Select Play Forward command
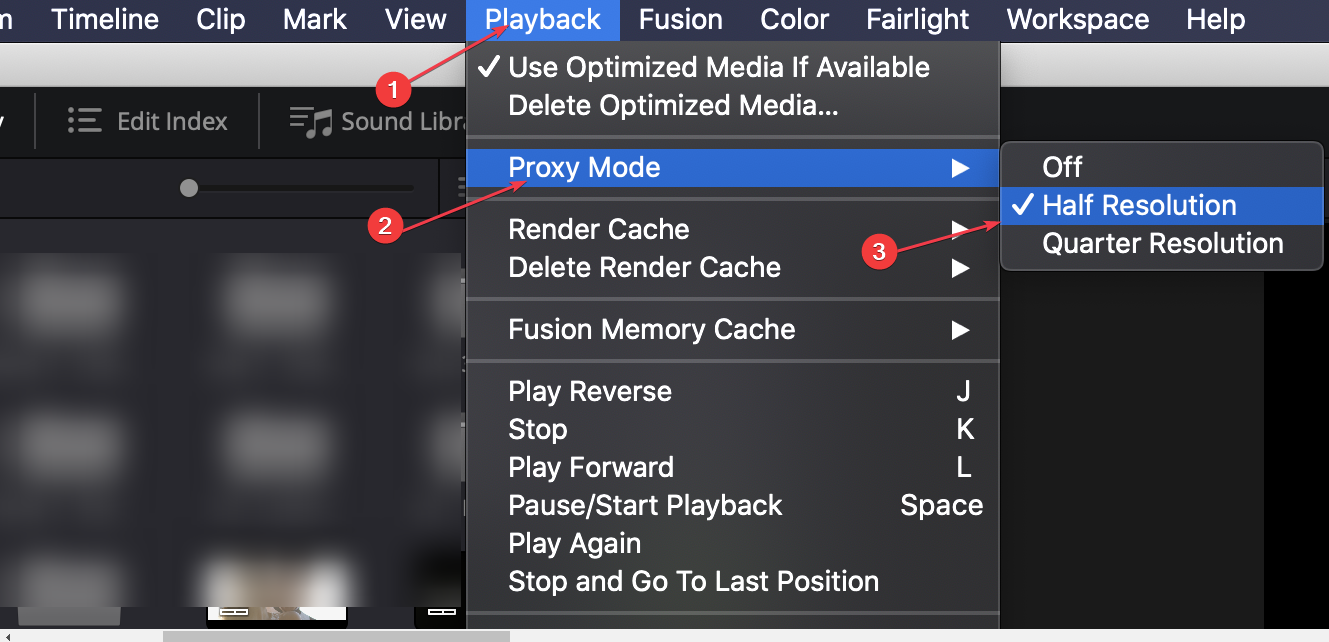 tap(591, 467)
